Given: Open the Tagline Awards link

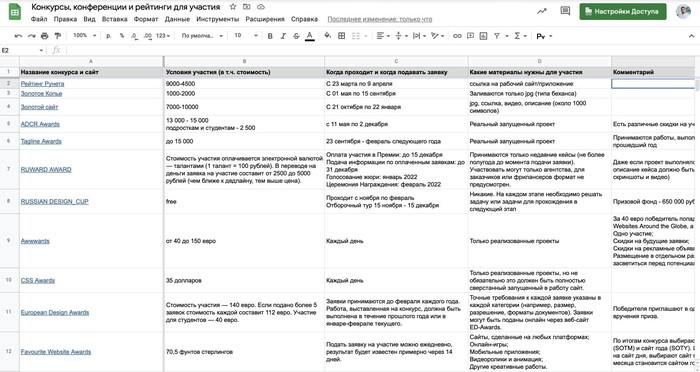Looking at the screenshot, I should 41,141.
